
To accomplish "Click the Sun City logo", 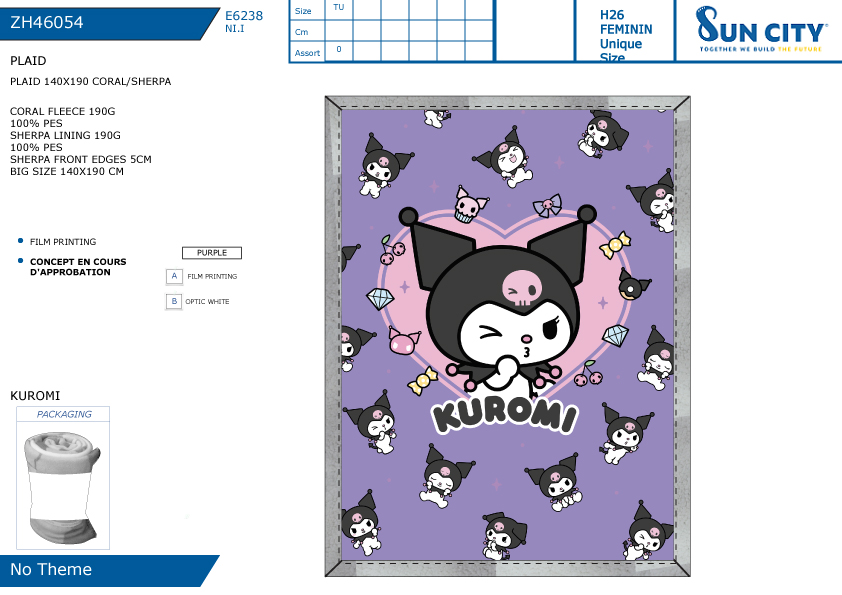I will click(761, 29).
